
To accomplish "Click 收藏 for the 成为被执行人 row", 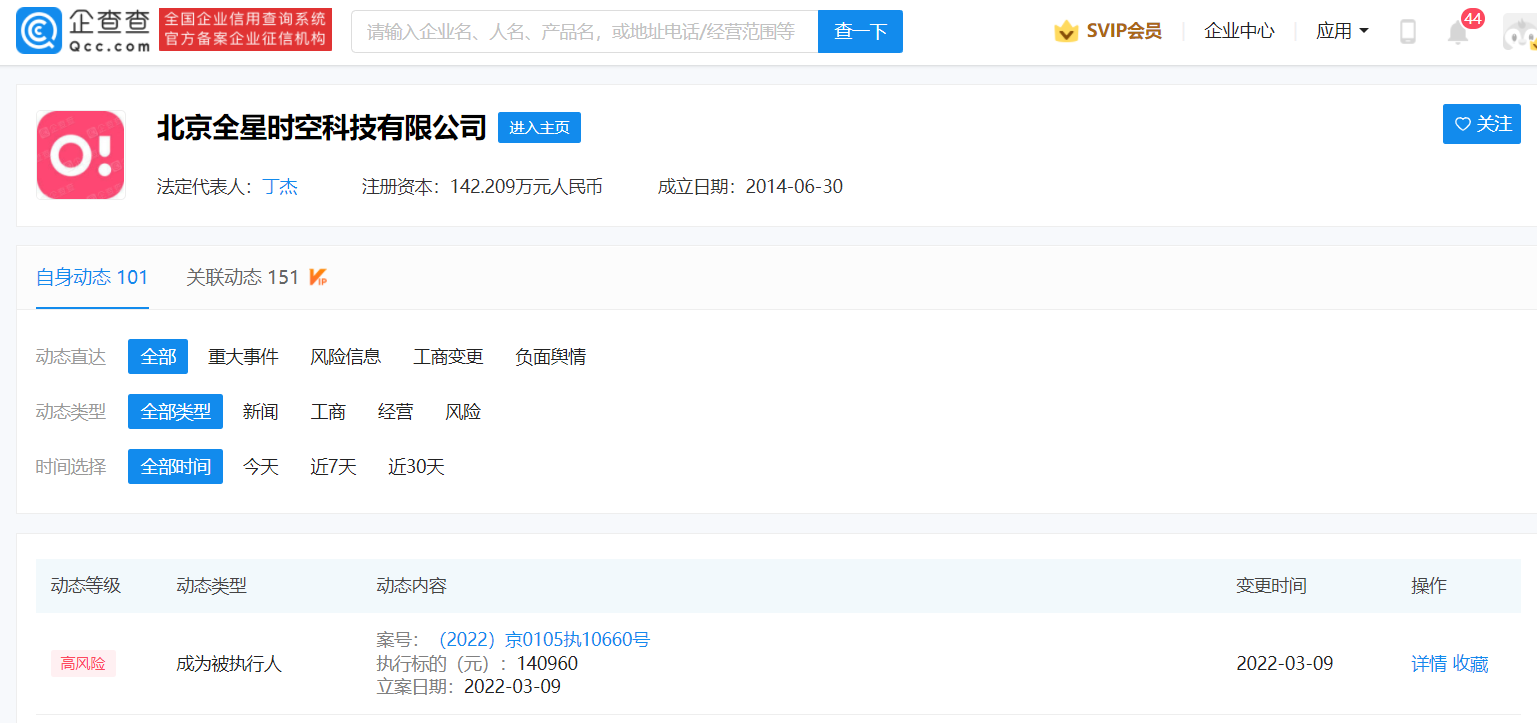I will [1471, 664].
